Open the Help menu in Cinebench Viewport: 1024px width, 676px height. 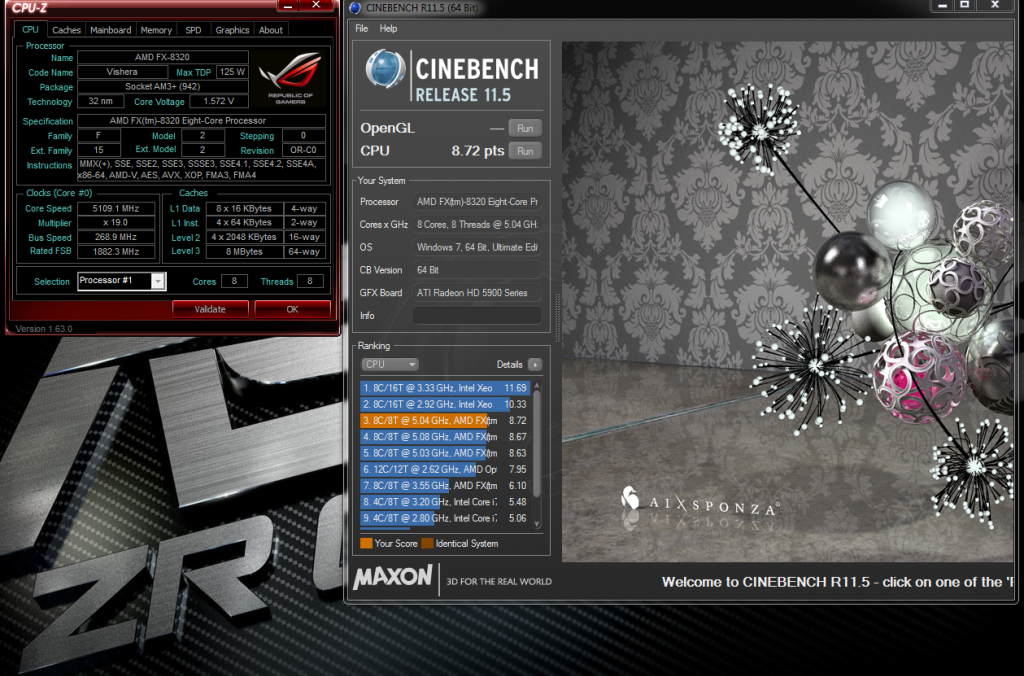tap(388, 29)
